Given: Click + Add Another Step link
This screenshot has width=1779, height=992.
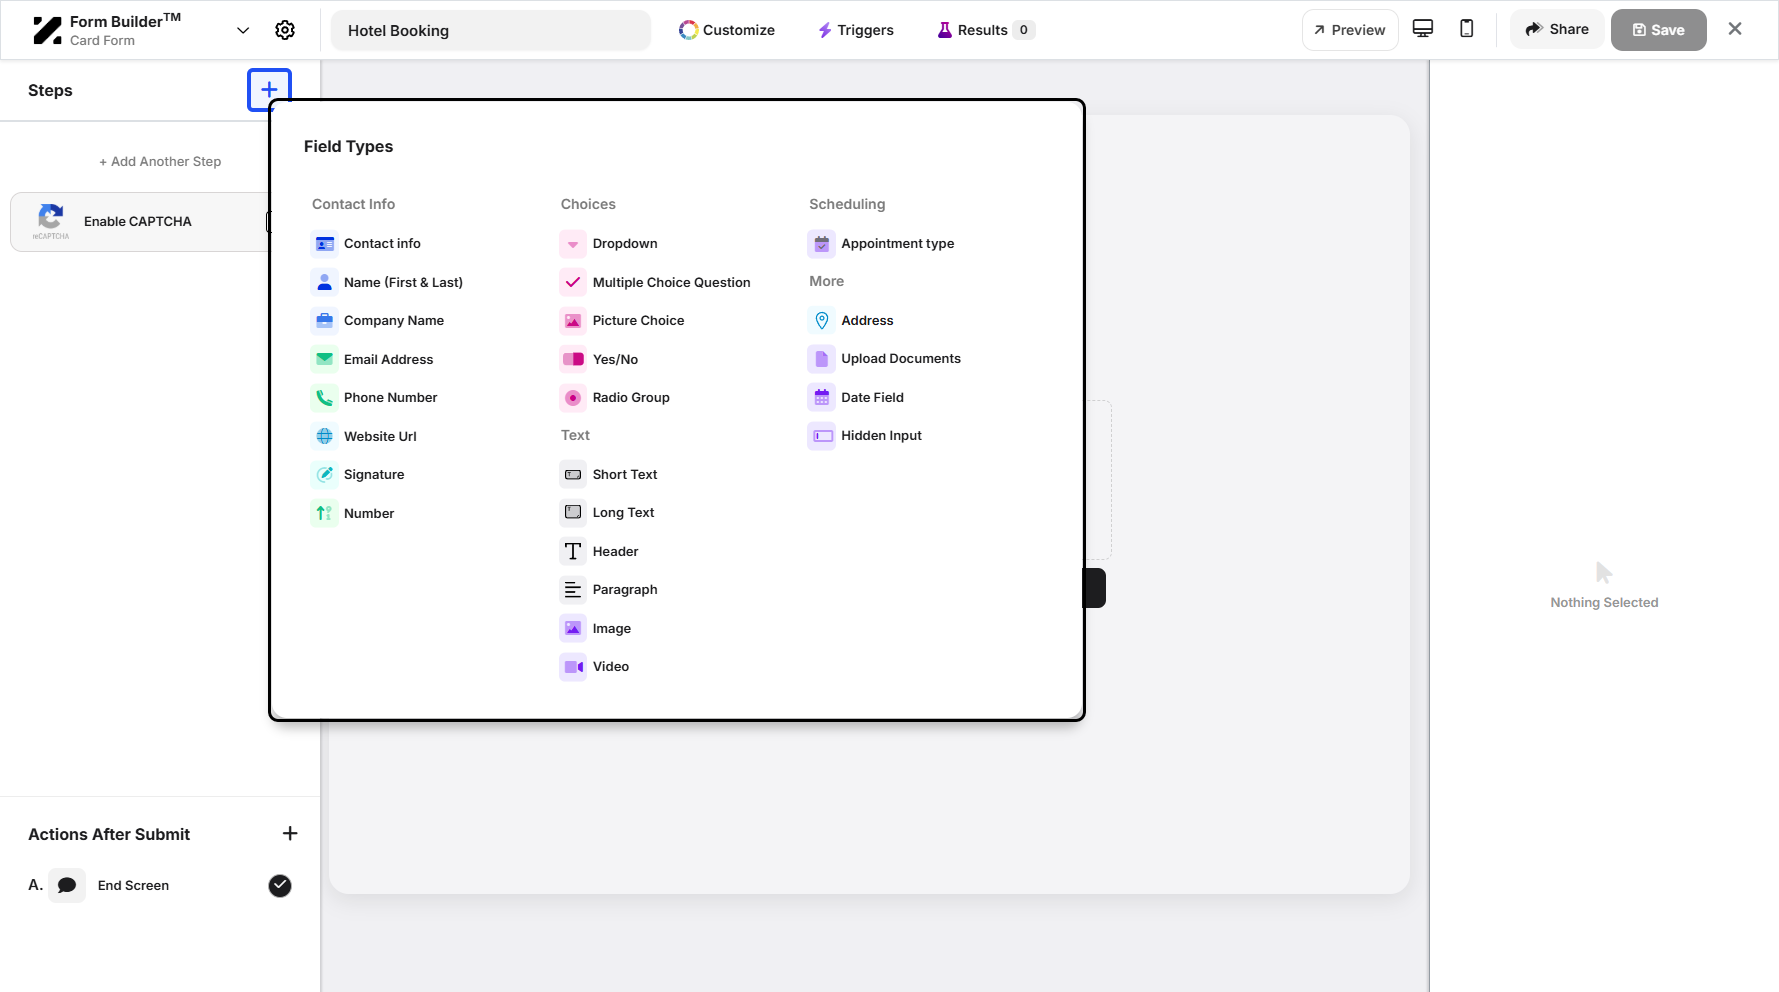Looking at the screenshot, I should [160, 161].
